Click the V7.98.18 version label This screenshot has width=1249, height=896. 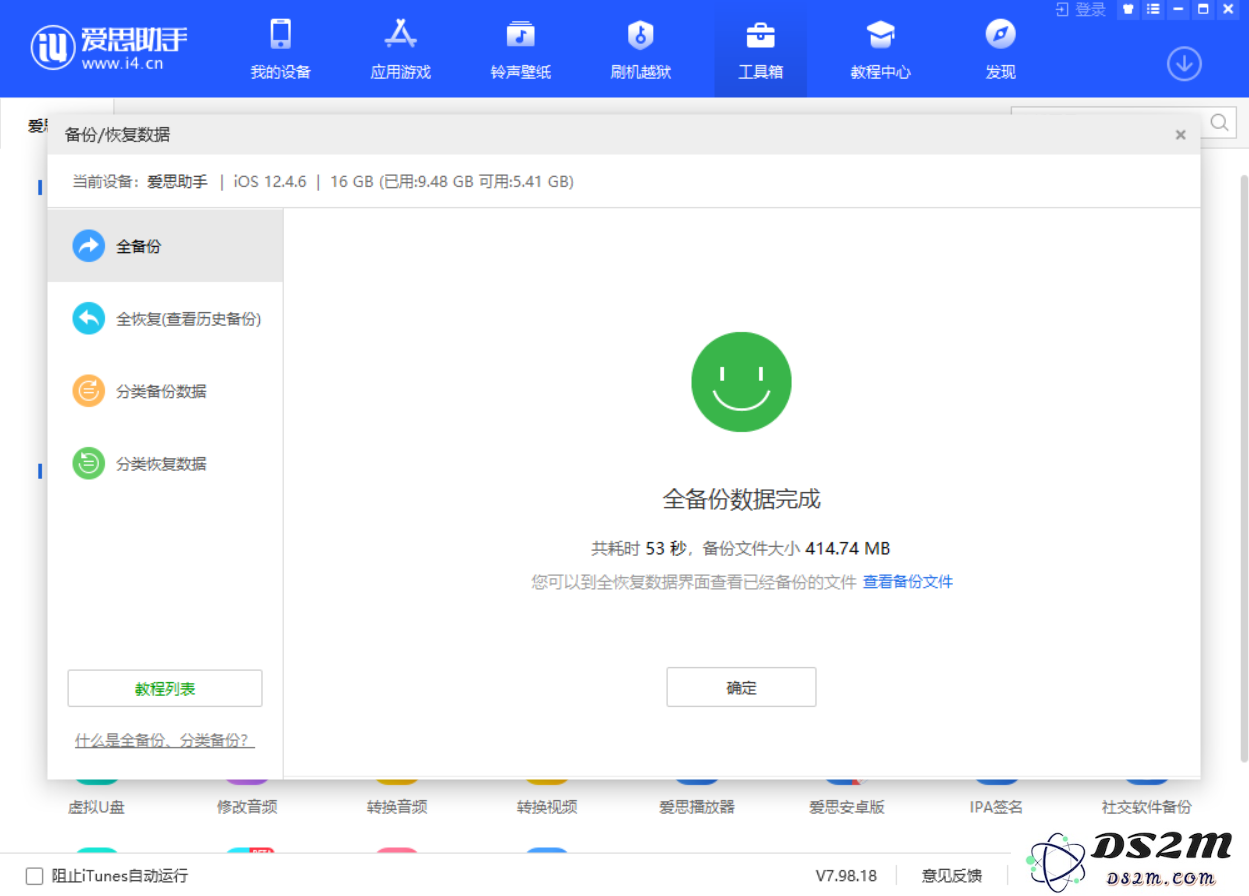[x=846, y=876]
